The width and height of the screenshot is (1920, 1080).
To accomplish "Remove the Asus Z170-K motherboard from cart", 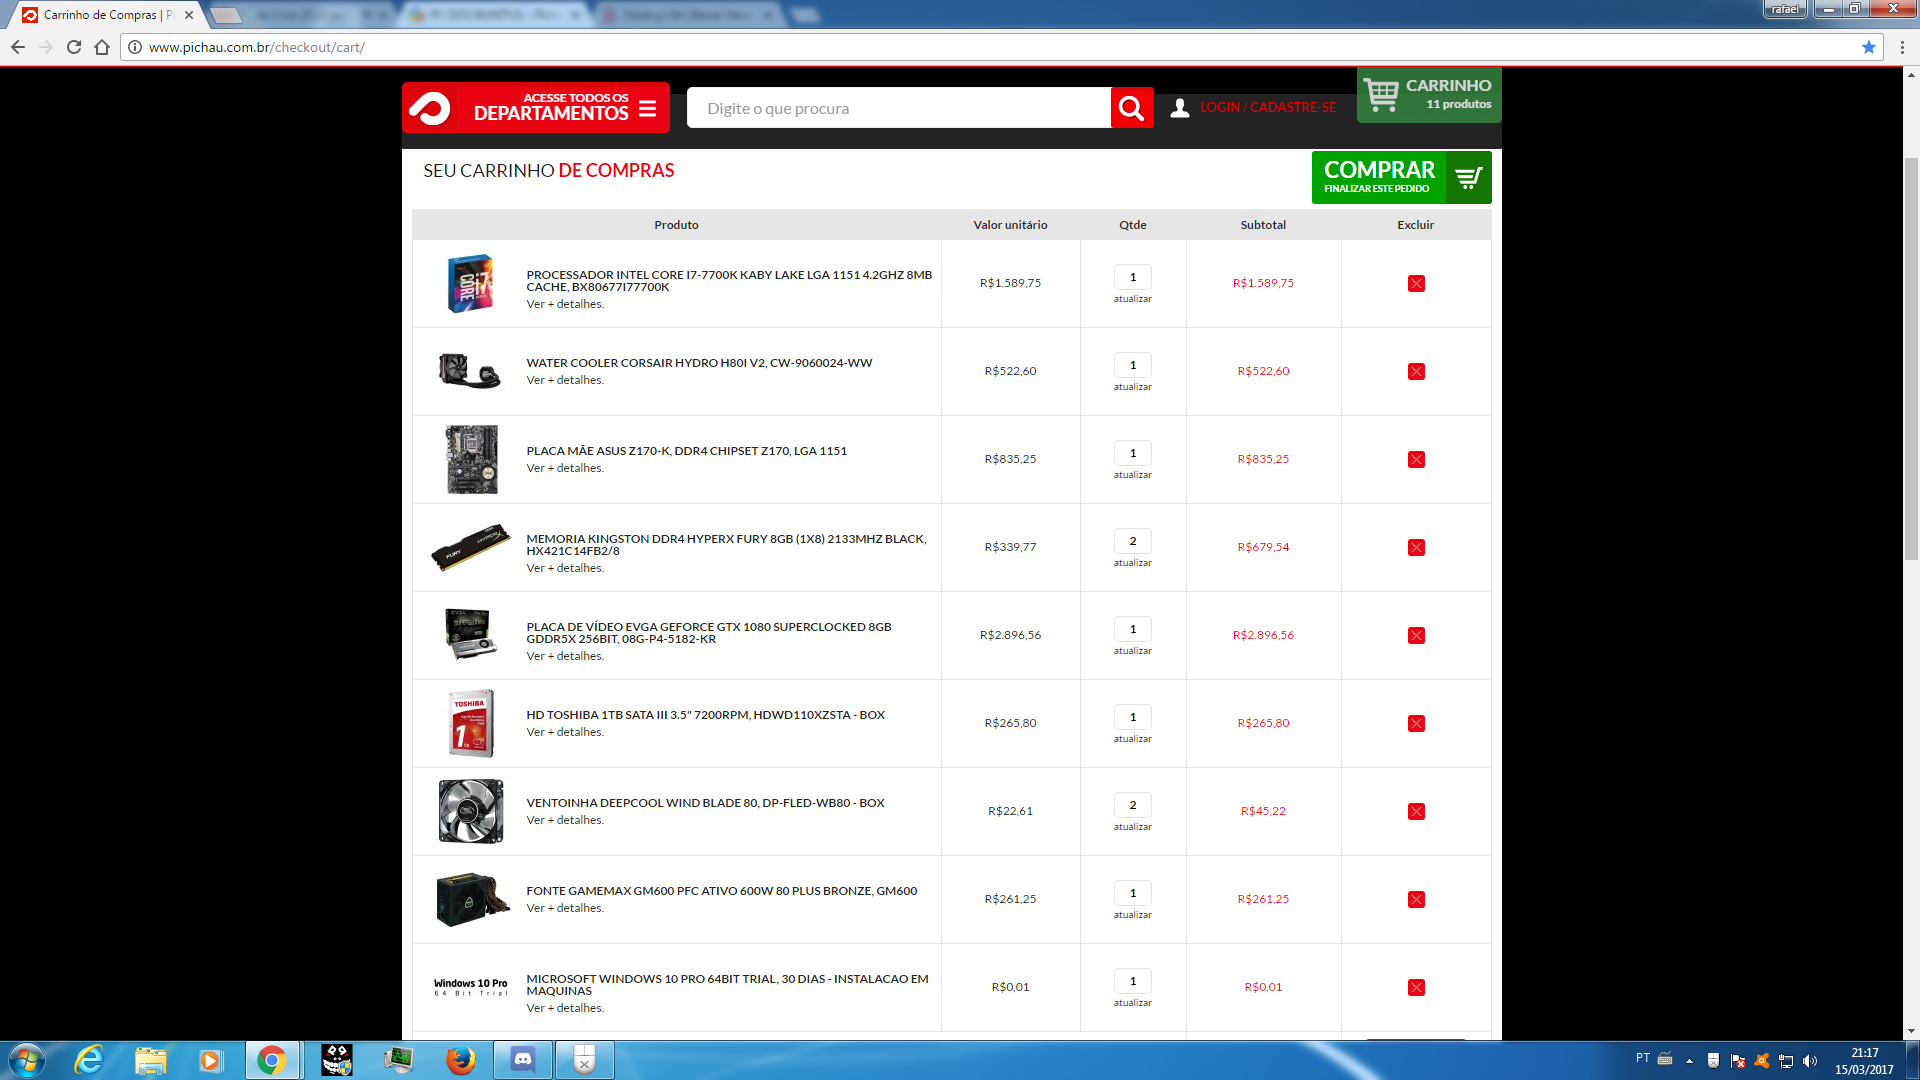I will click(x=1416, y=459).
